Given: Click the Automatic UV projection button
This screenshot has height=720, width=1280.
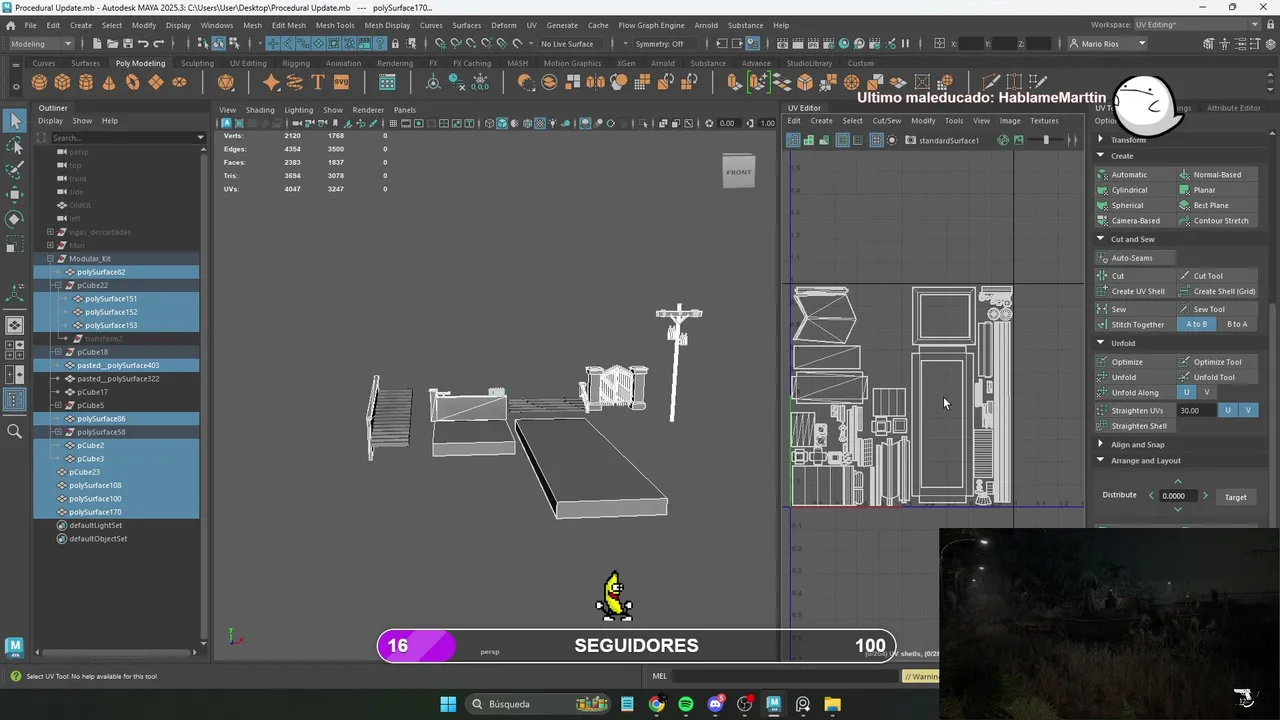Looking at the screenshot, I should pyautogui.click(x=1137, y=175).
